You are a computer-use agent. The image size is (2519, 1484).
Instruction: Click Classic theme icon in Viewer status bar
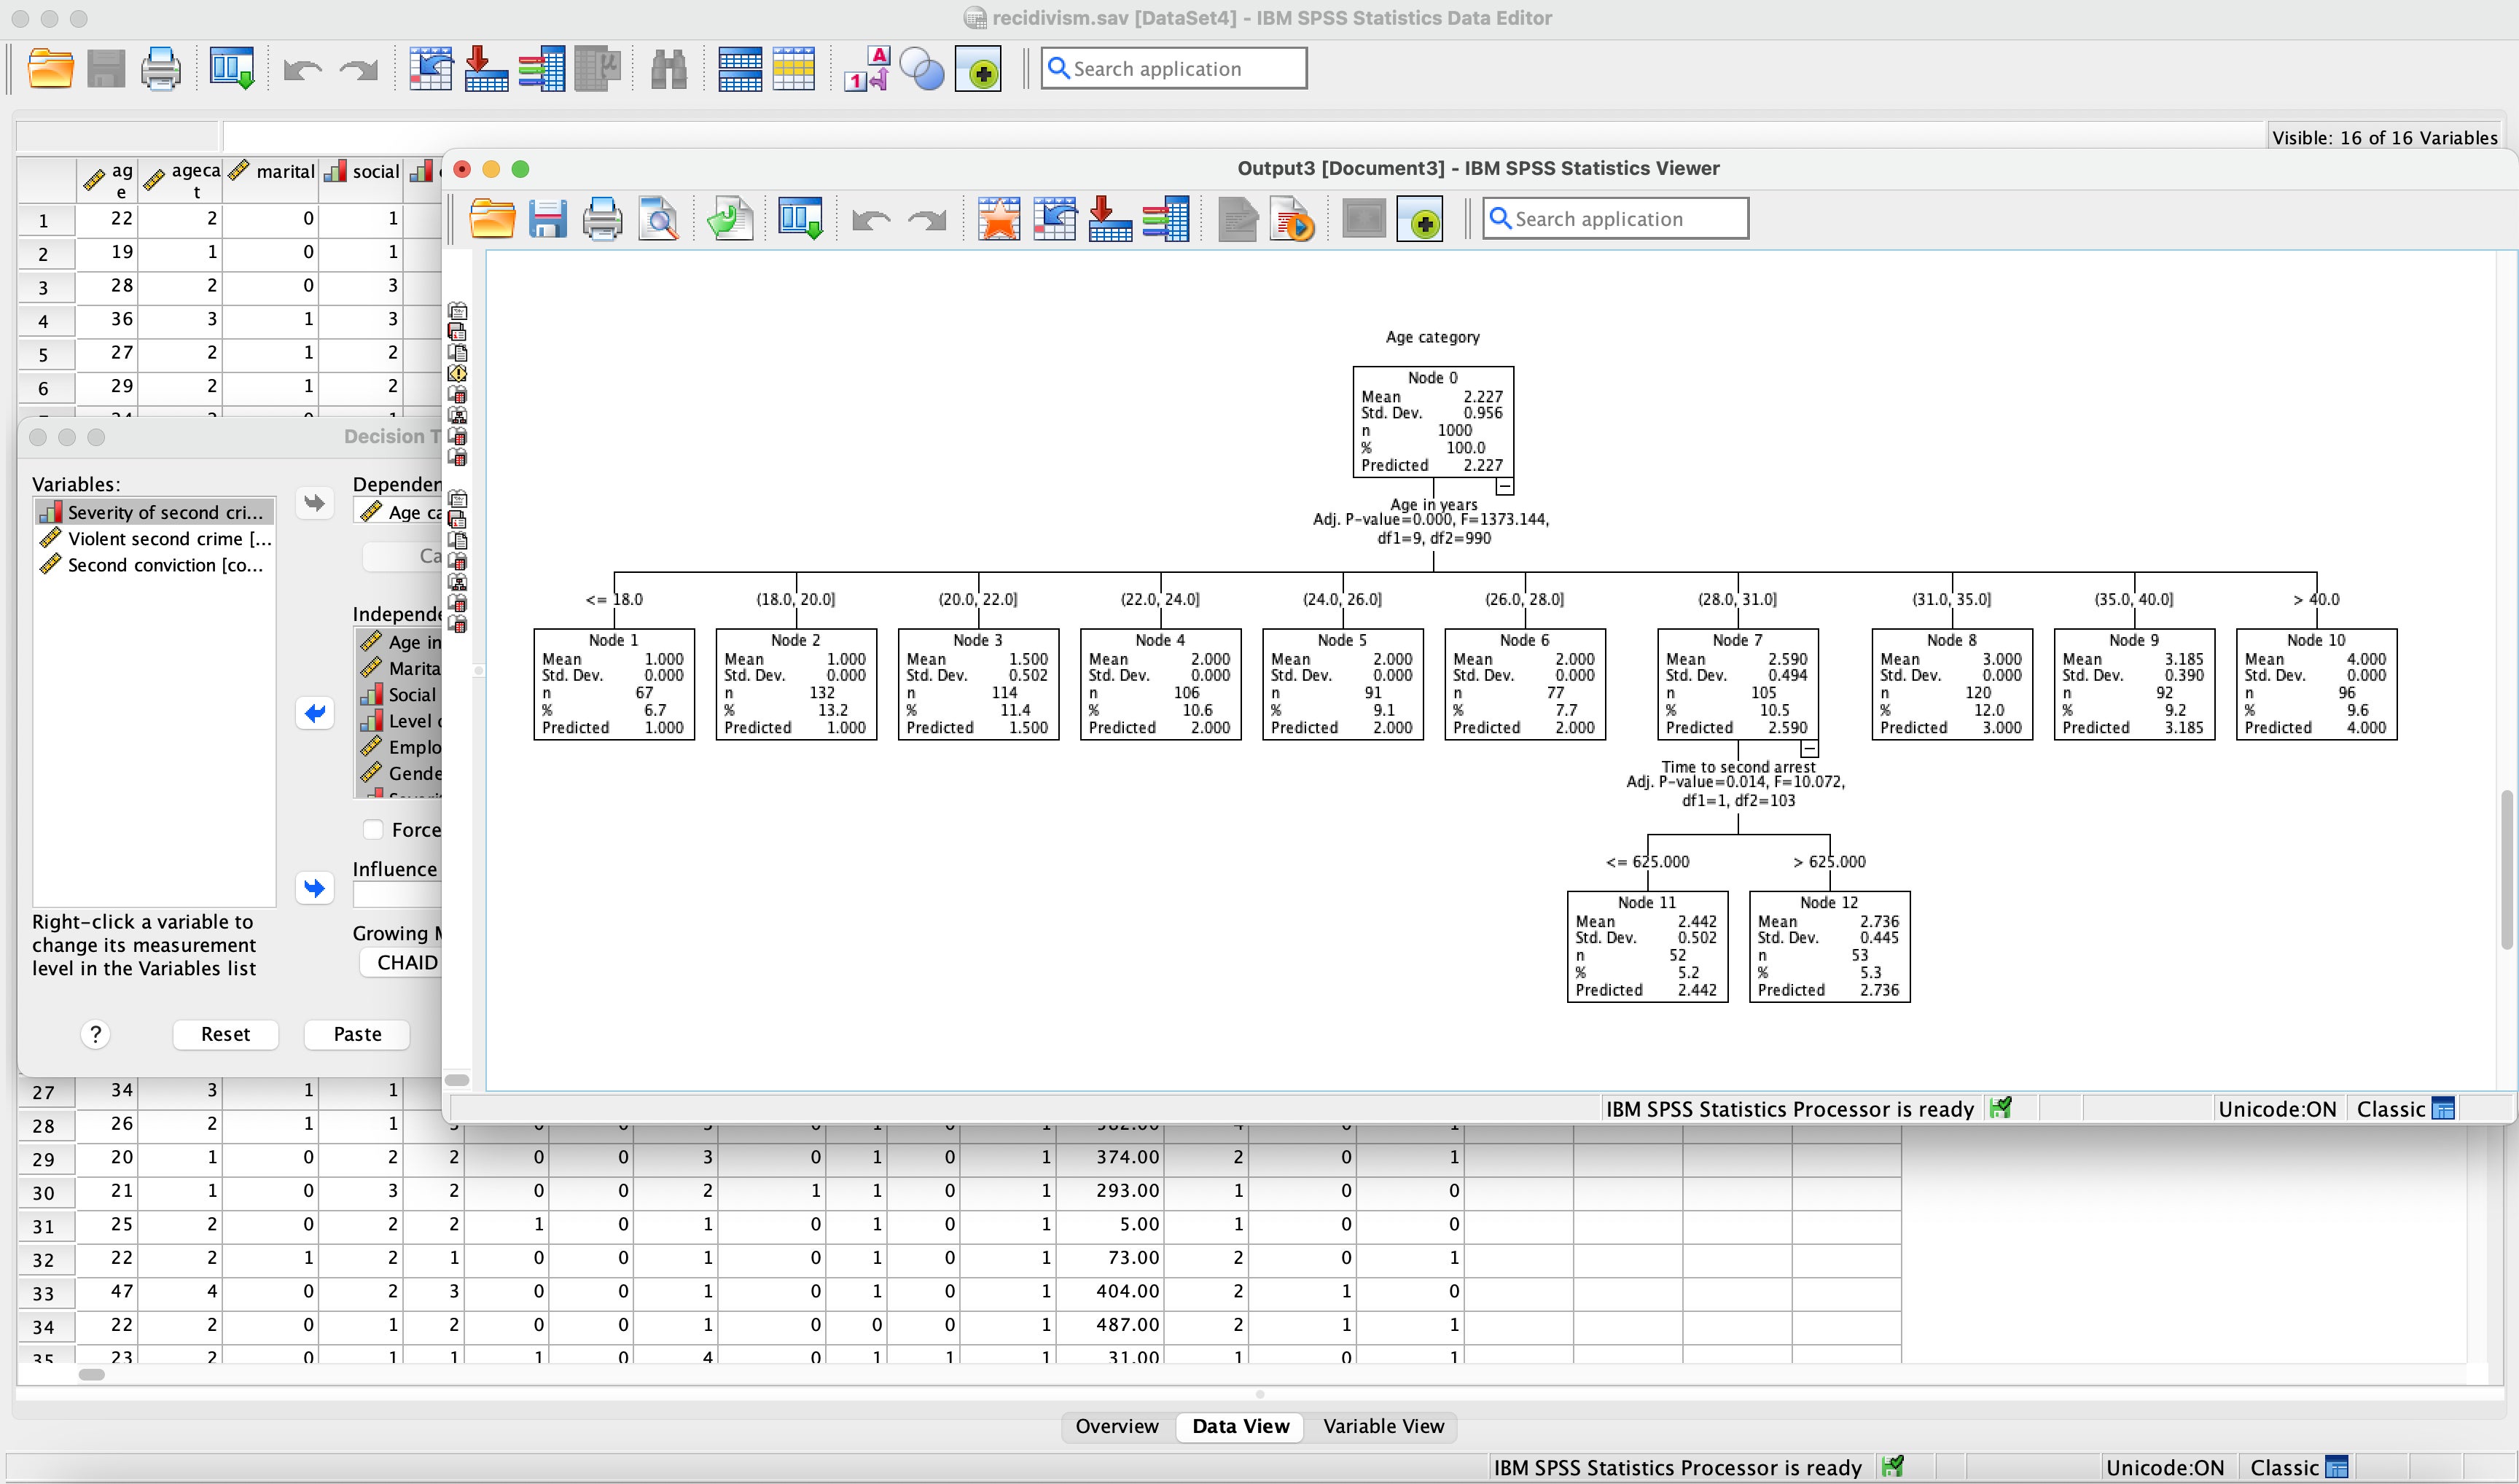pyautogui.click(x=2443, y=1108)
